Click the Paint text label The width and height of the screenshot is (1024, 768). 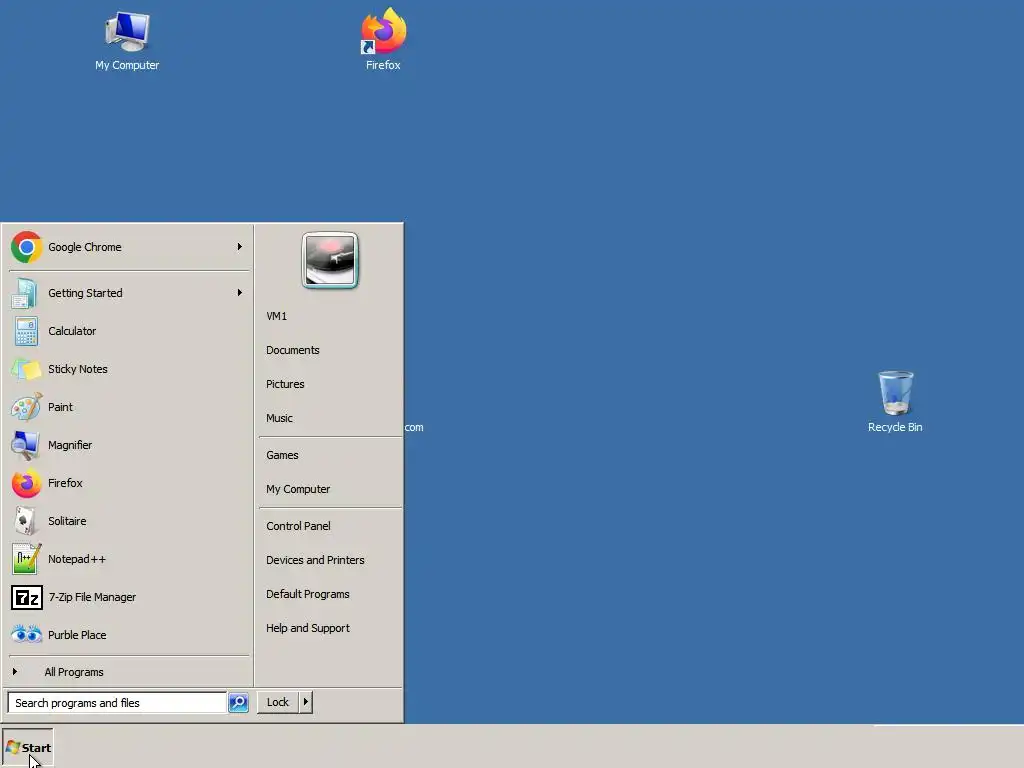pos(60,407)
